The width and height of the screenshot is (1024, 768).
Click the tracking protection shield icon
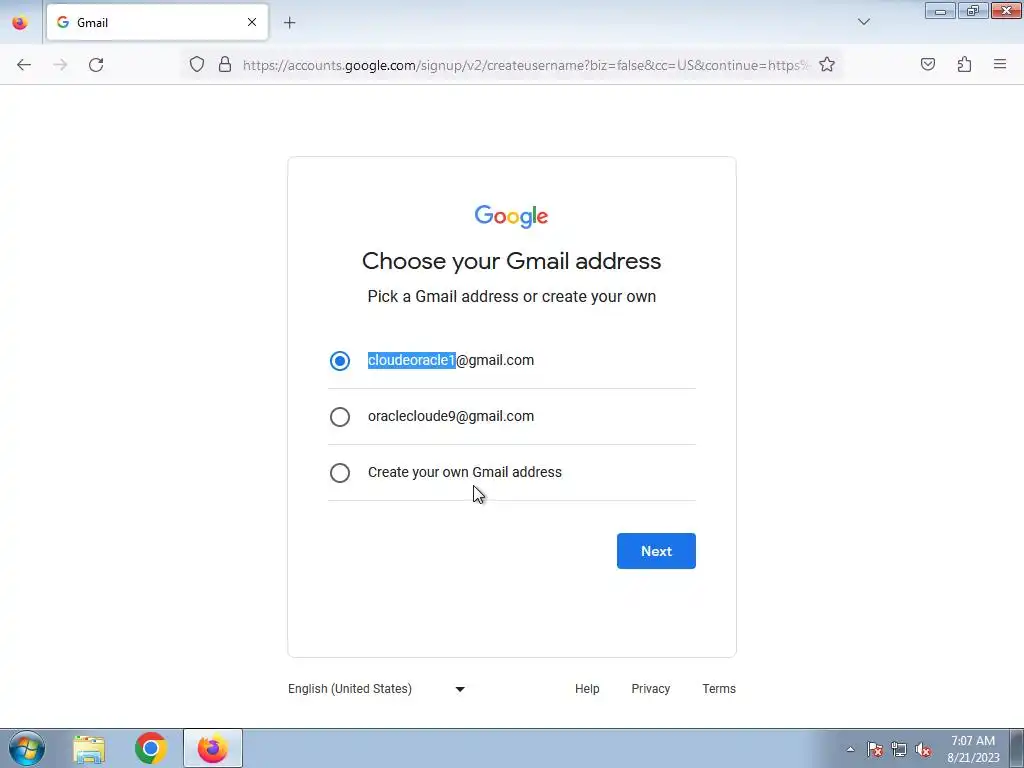coord(197,65)
